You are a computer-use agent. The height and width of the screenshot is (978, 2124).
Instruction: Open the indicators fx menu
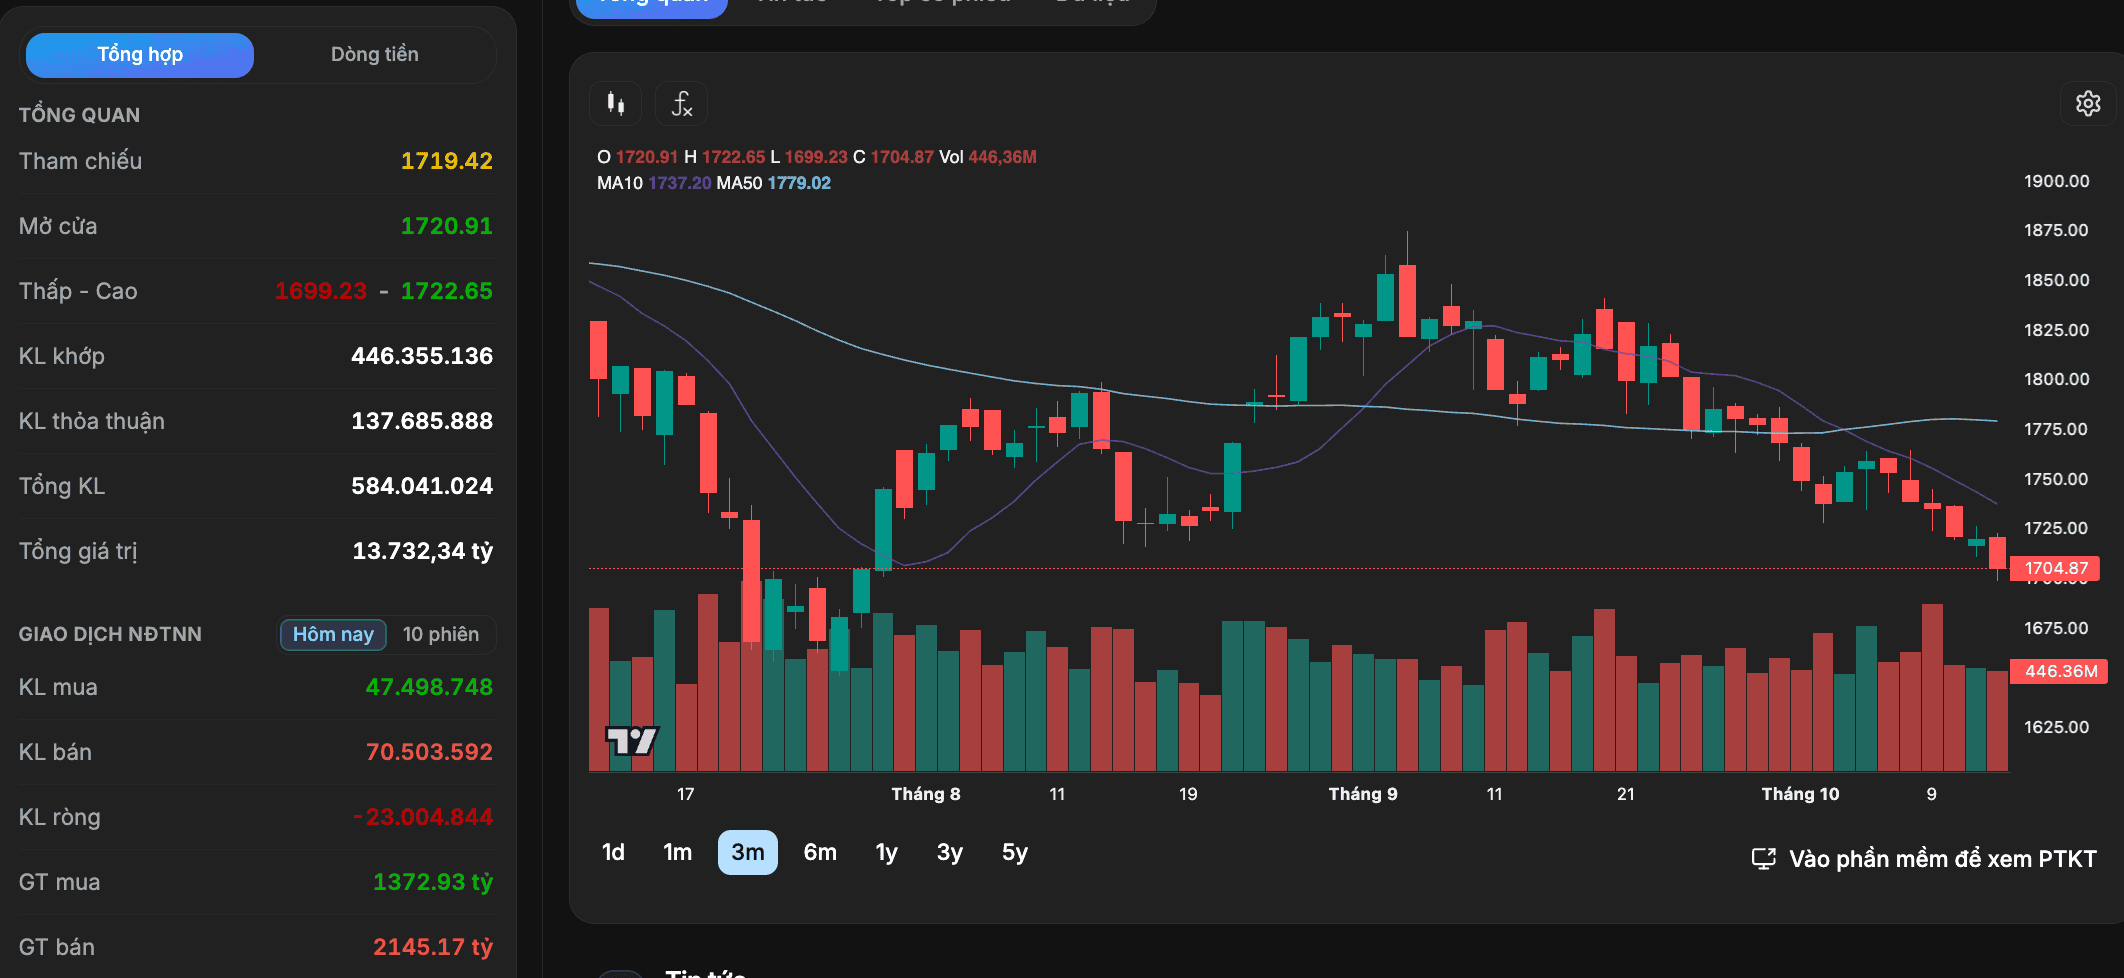tap(682, 103)
